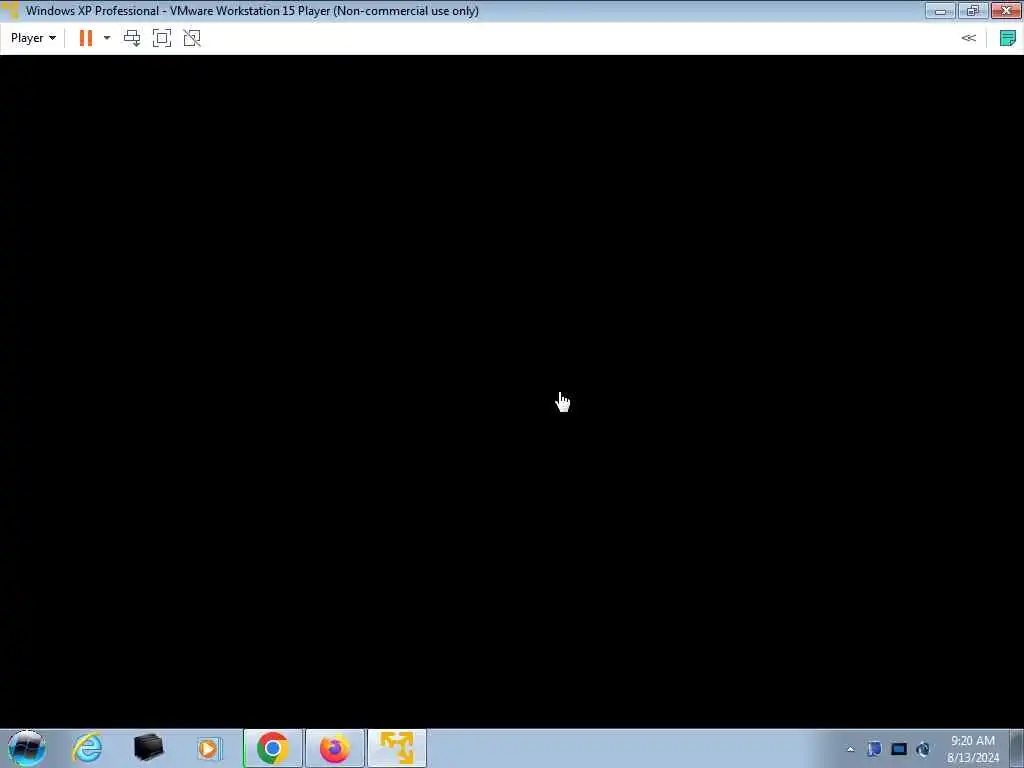Expand the power options dropdown arrow beside pause
This screenshot has width=1024, height=768.
[x=107, y=38]
